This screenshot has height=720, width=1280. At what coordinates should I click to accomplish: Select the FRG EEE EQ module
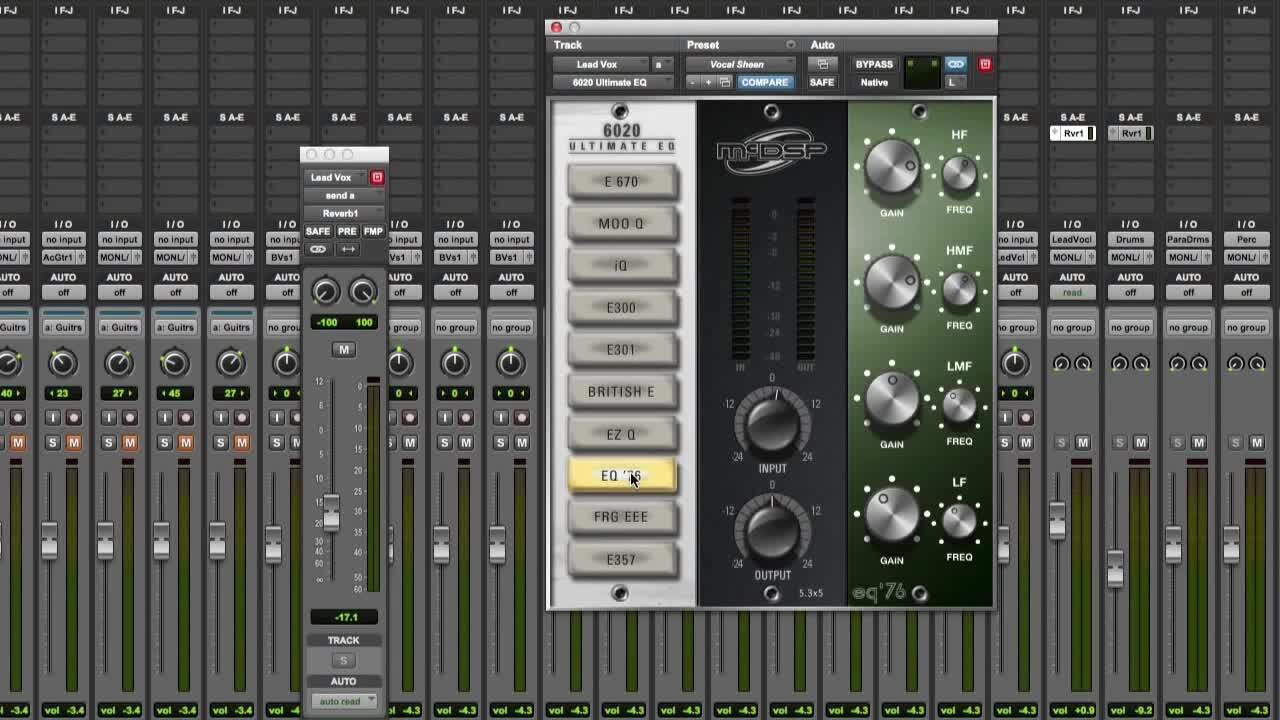click(622, 517)
